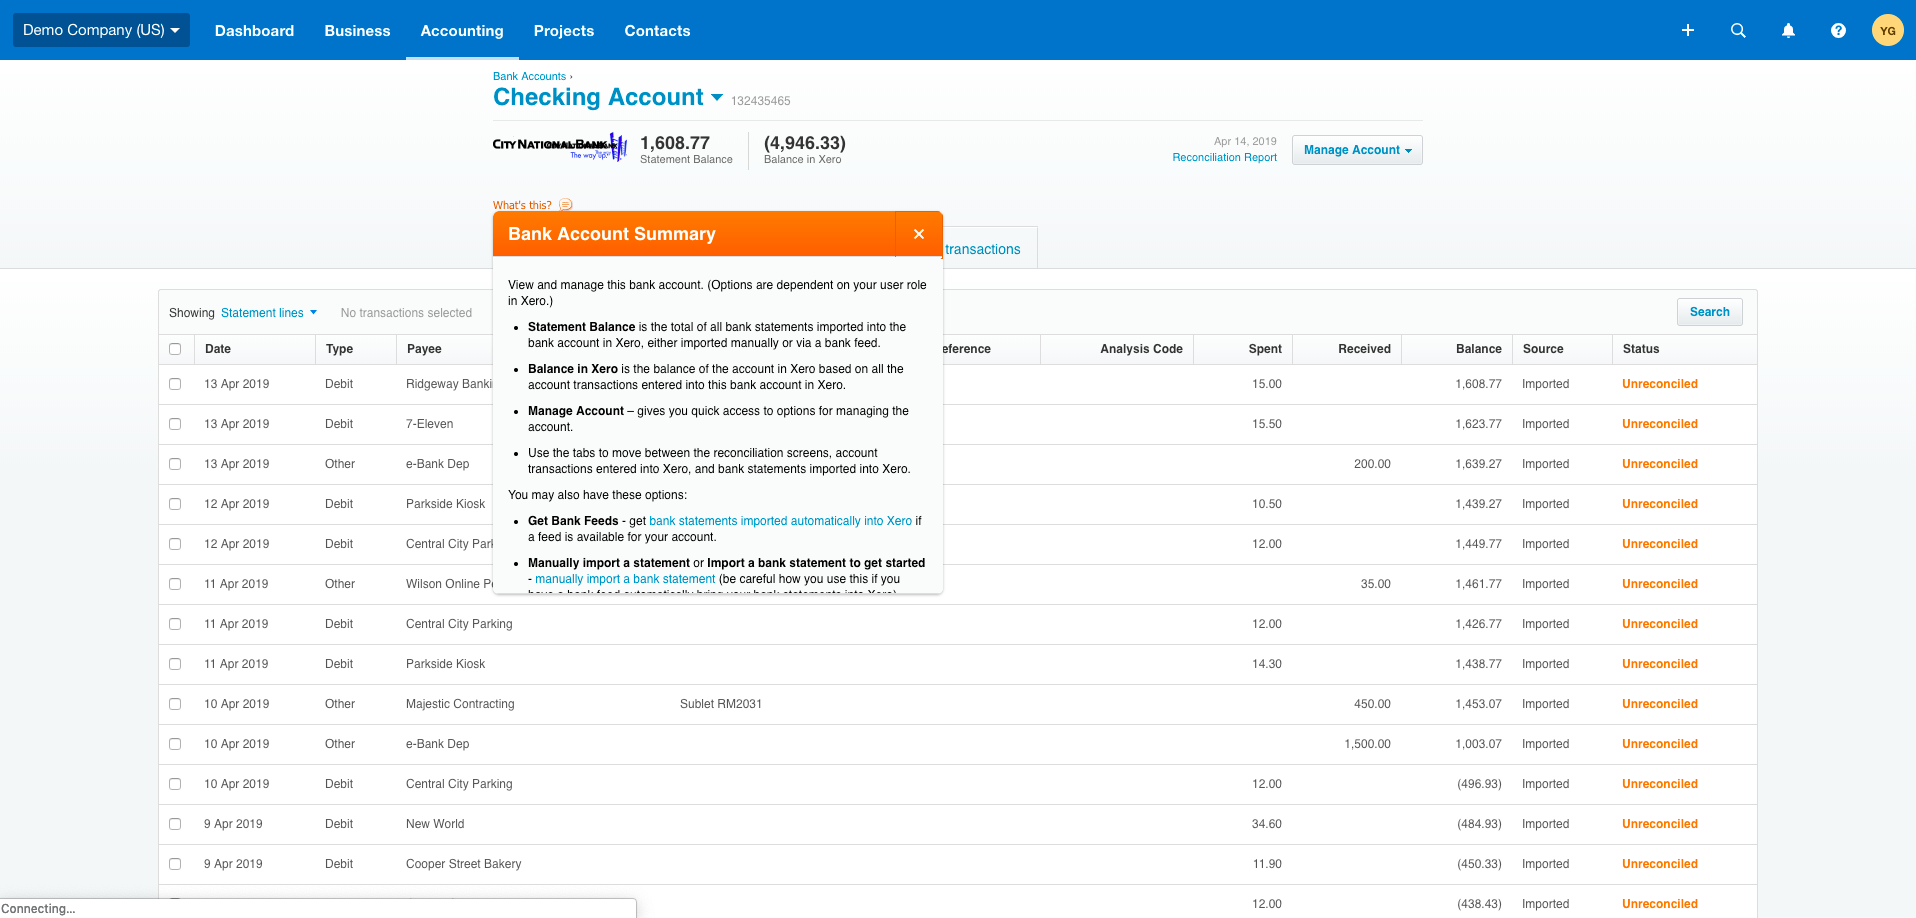
Task: Sort by the Payee column header
Action: (424, 349)
